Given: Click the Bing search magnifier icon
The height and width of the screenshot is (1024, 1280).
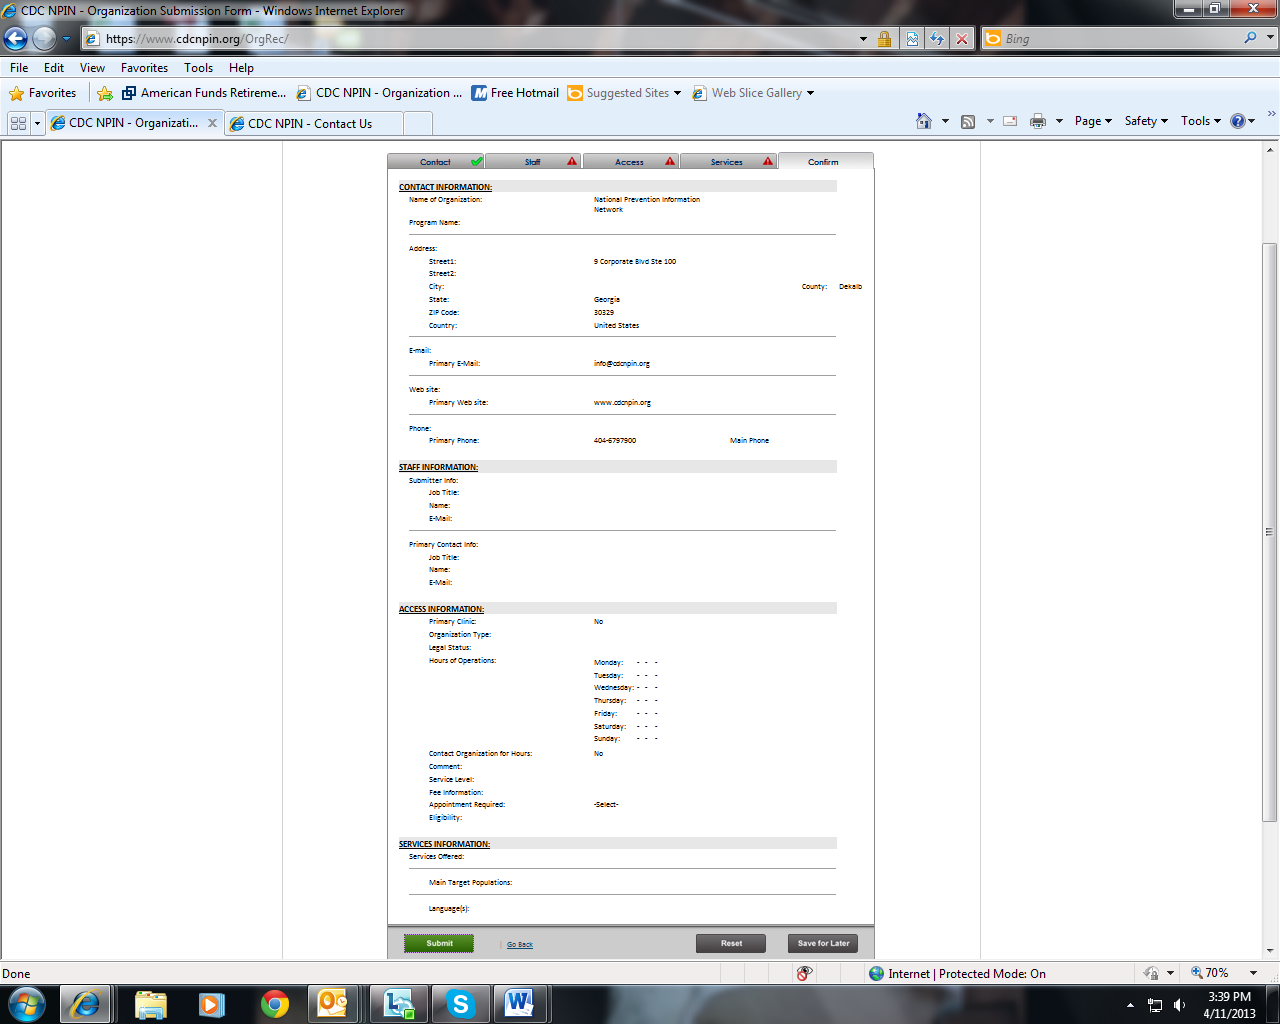Looking at the screenshot, I should tap(1250, 38).
